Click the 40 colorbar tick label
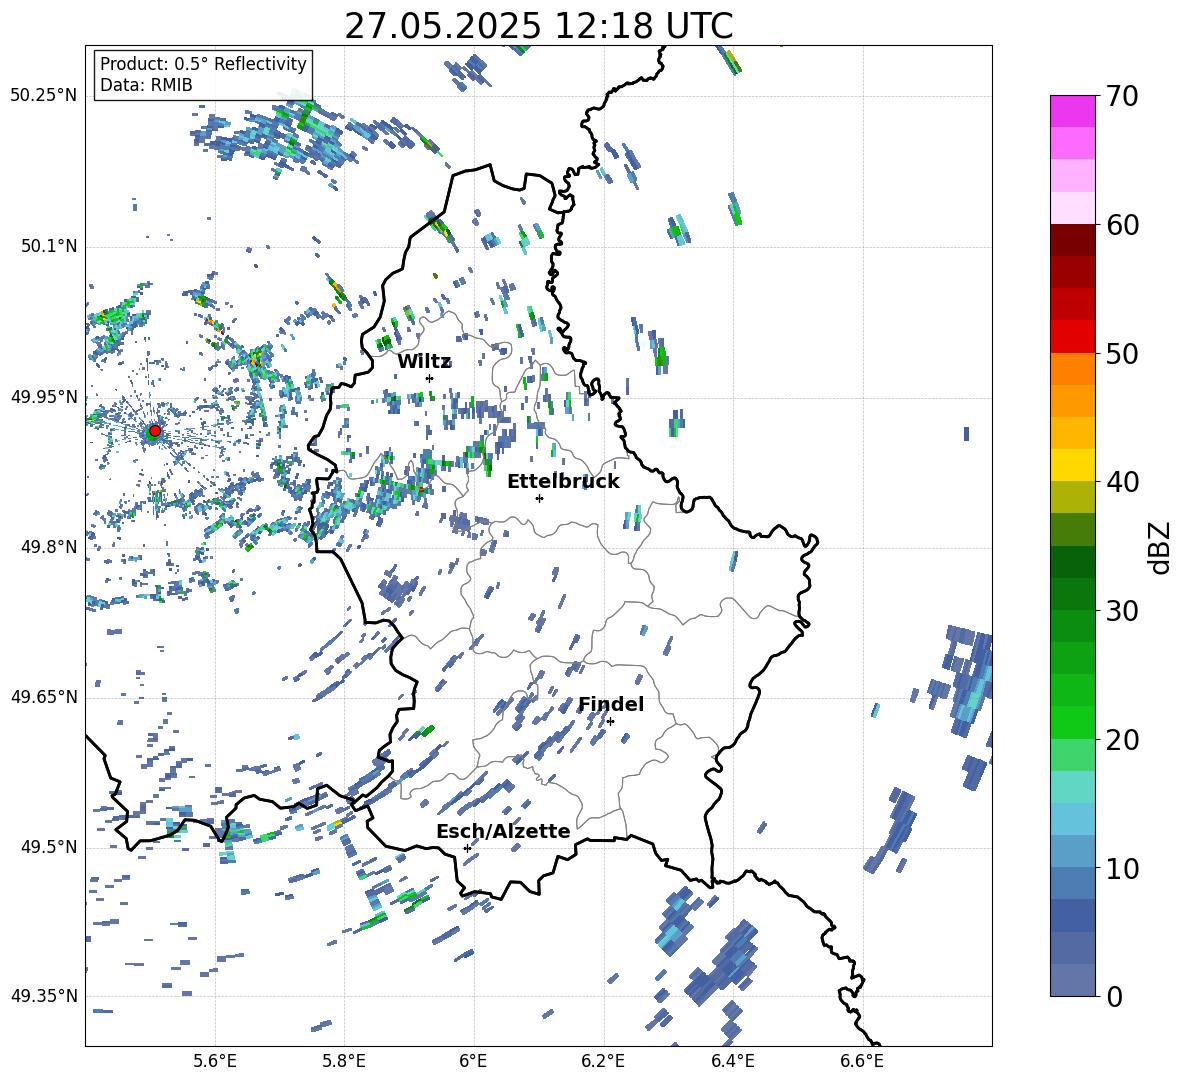The image size is (1184, 1081). pyautogui.click(x=1122, y=482)
